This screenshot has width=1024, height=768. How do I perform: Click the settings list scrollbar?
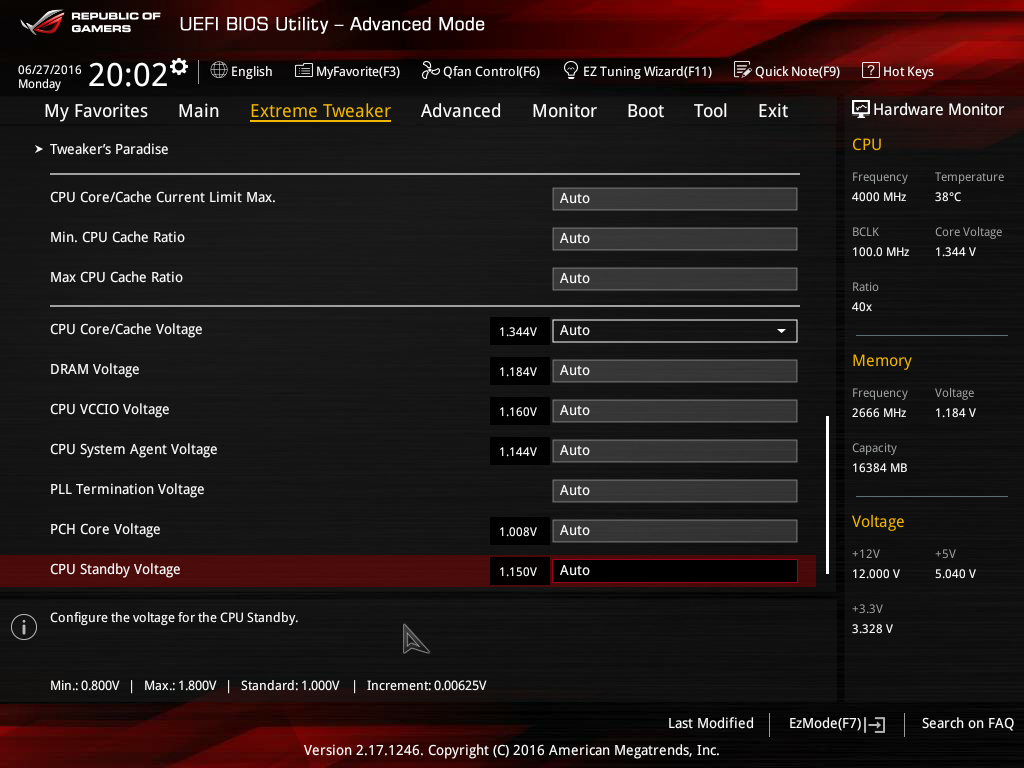point(827,495)
